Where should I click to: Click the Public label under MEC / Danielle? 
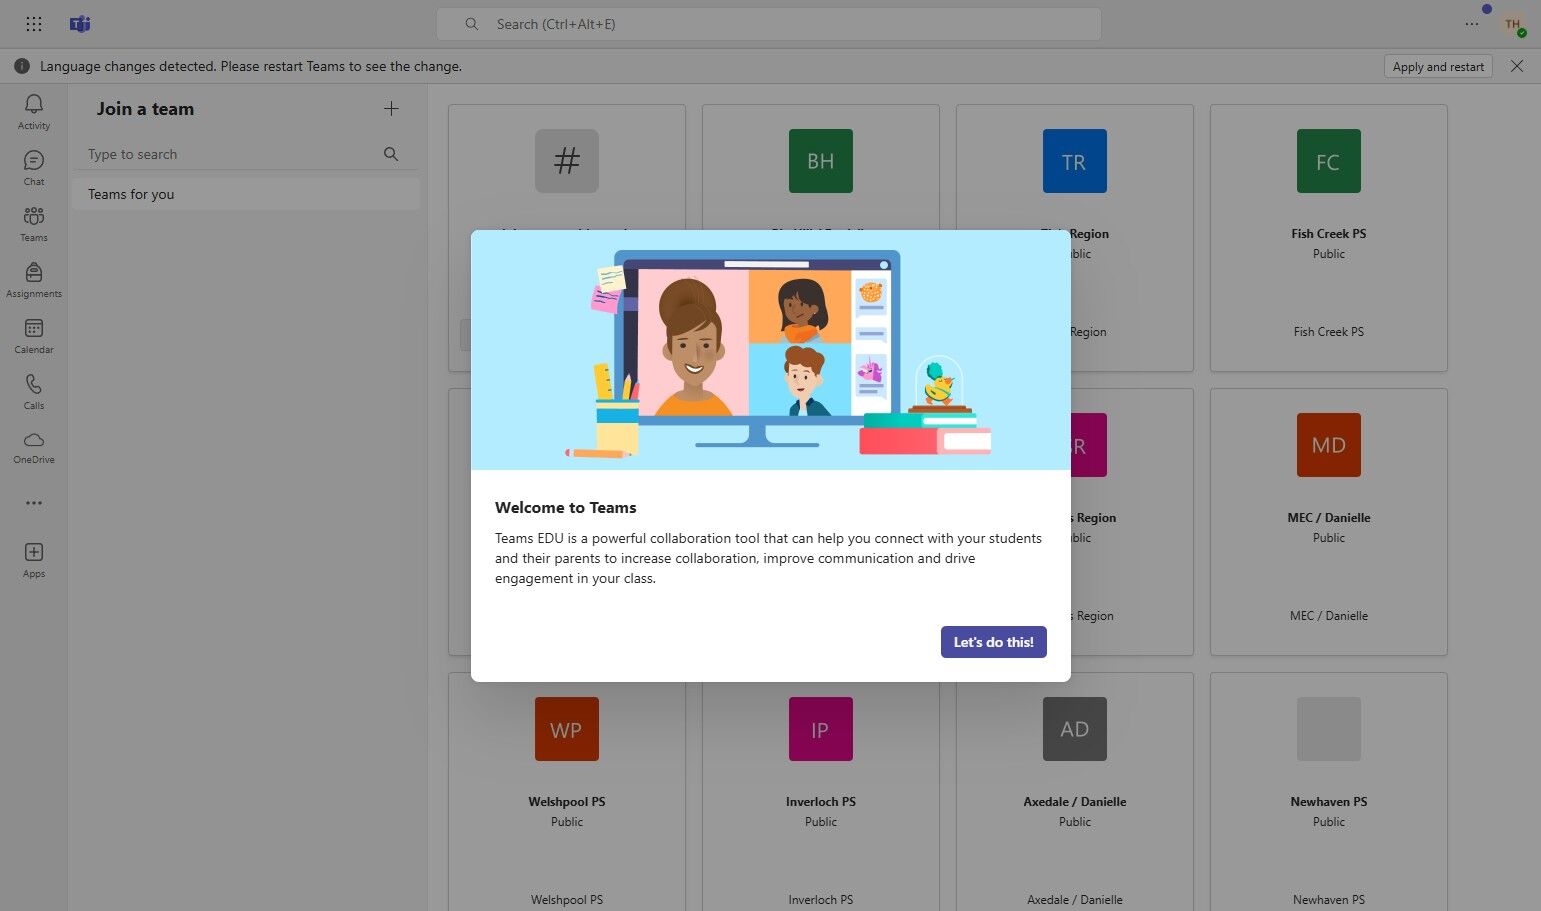tap(1329, 537)
